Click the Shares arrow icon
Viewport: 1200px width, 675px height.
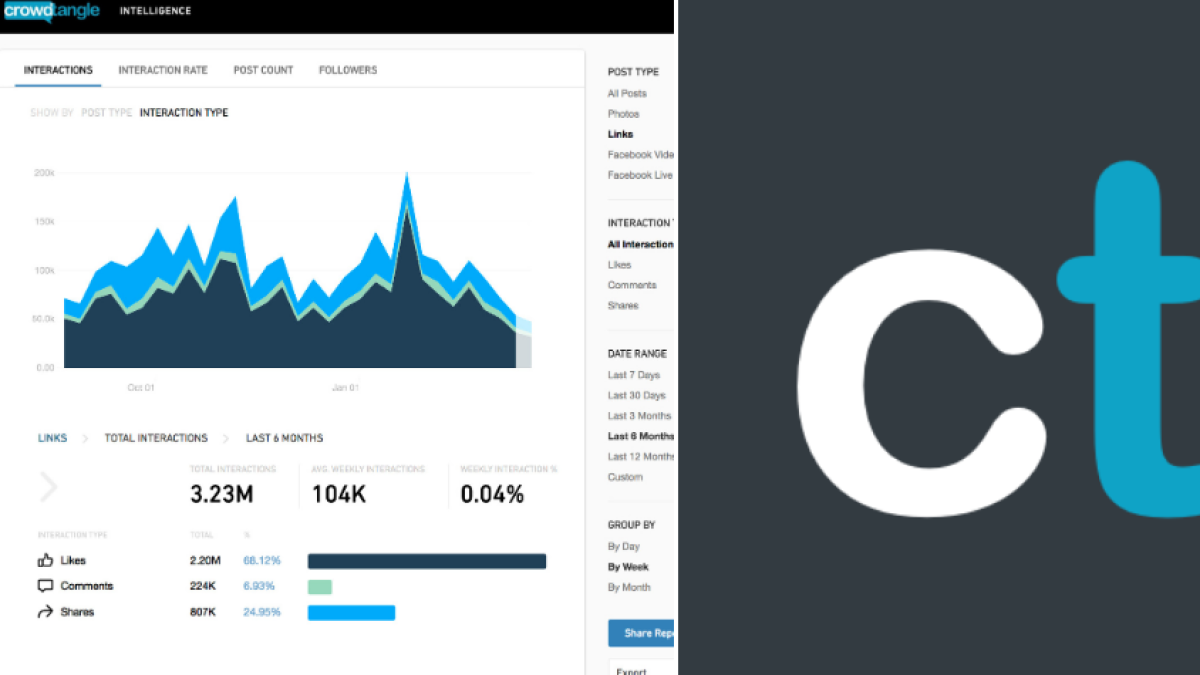46,611
